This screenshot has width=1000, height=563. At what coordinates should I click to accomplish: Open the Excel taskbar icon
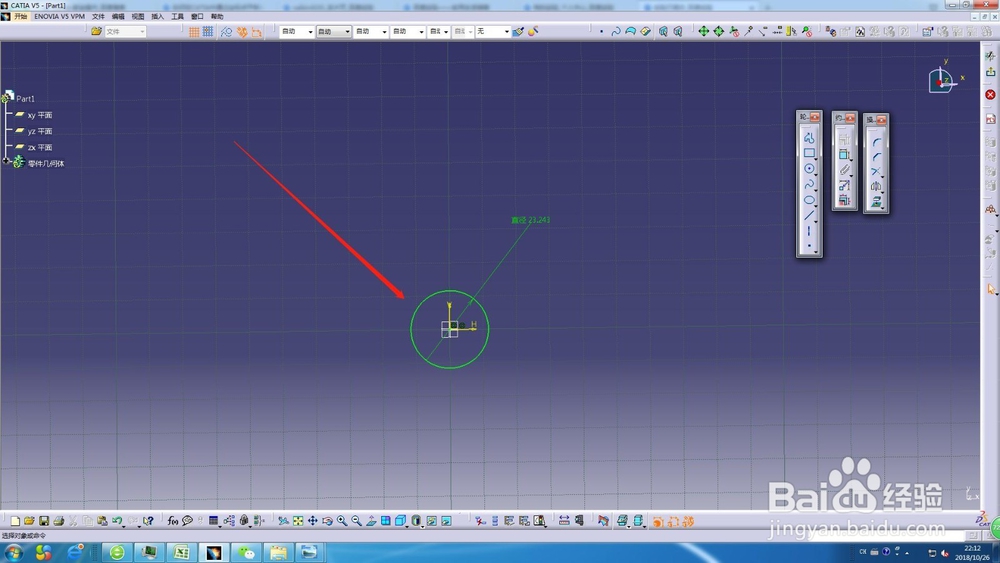181,552
